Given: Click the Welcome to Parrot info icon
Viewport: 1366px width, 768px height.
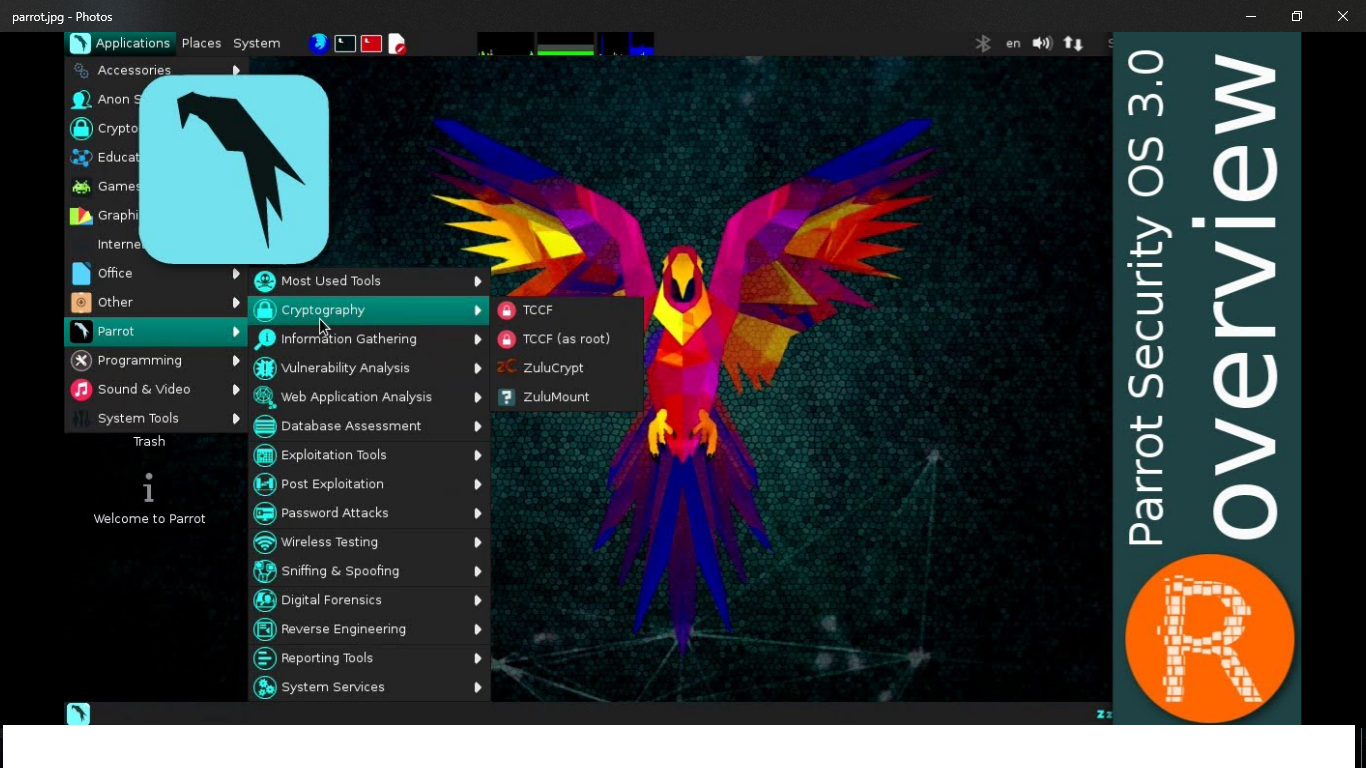Looking at the screenshot, I should (149, 488).
